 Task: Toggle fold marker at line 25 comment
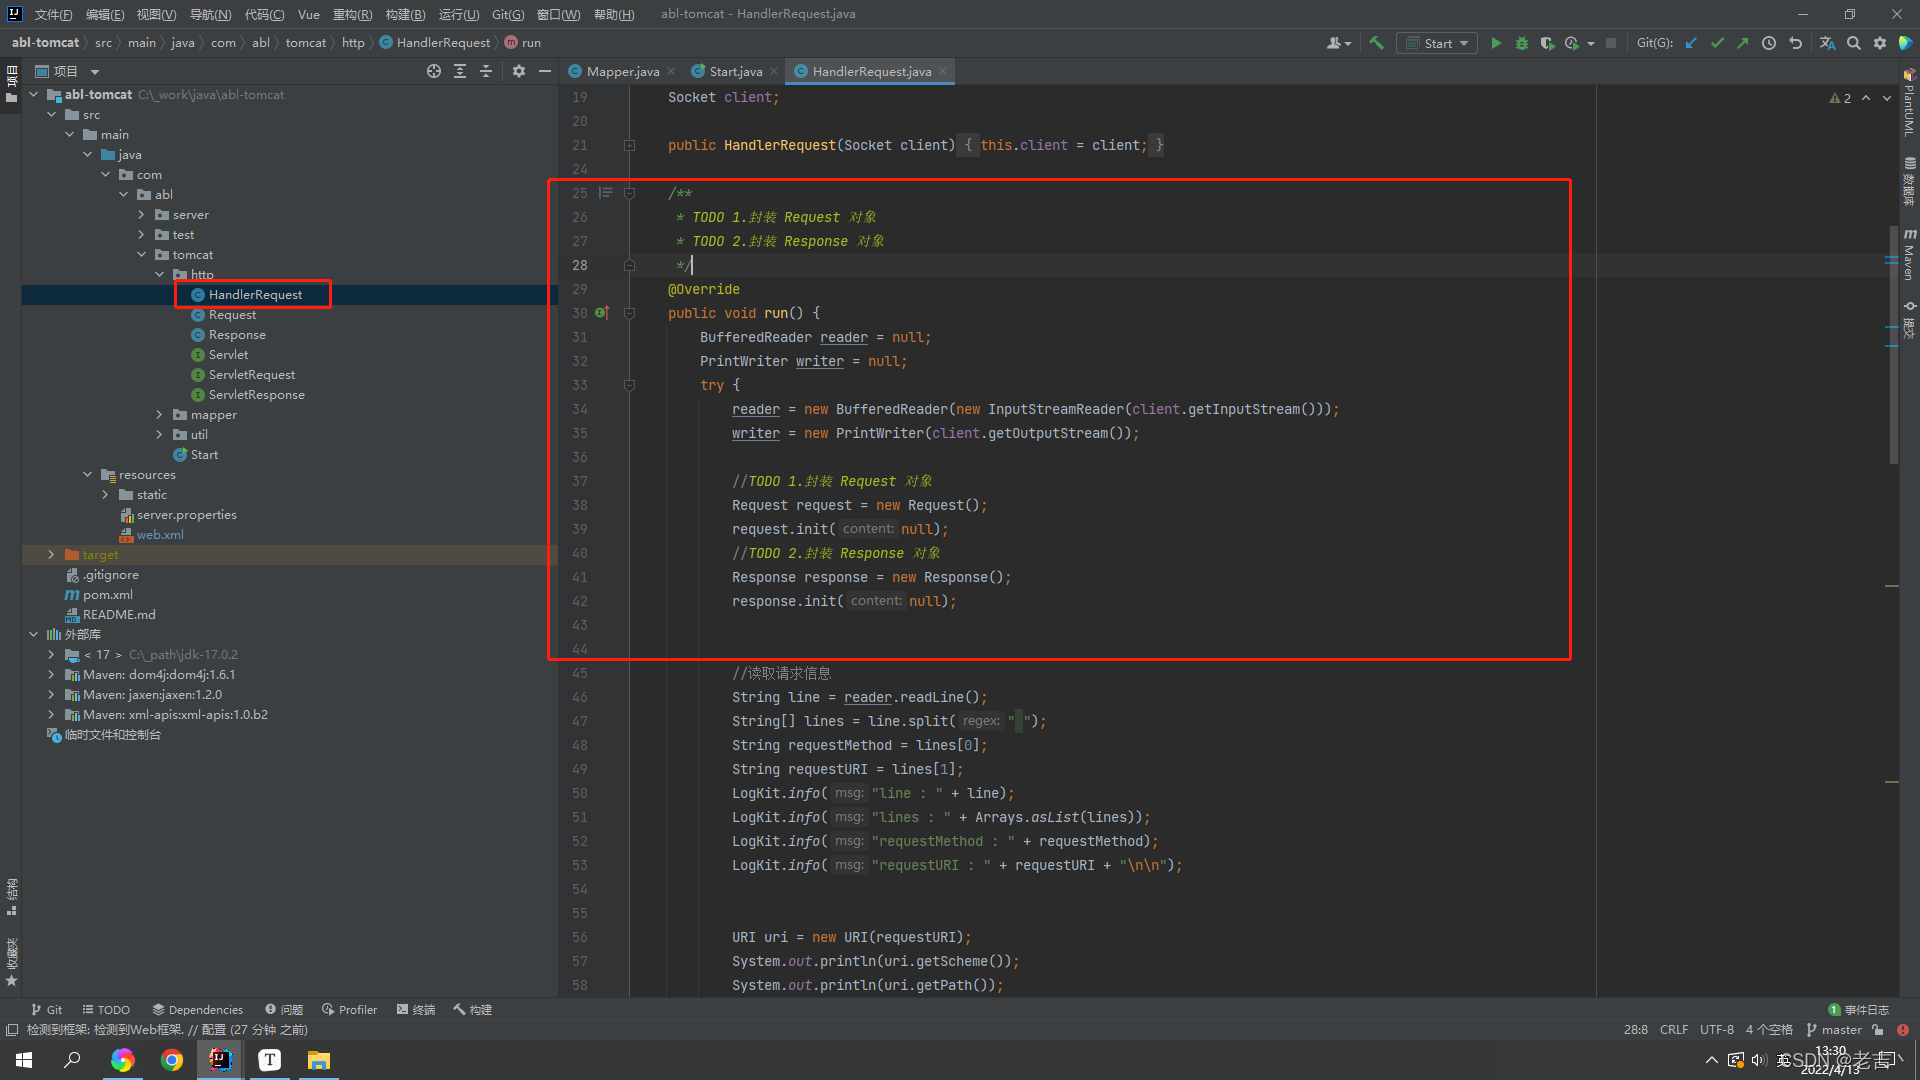629,193
